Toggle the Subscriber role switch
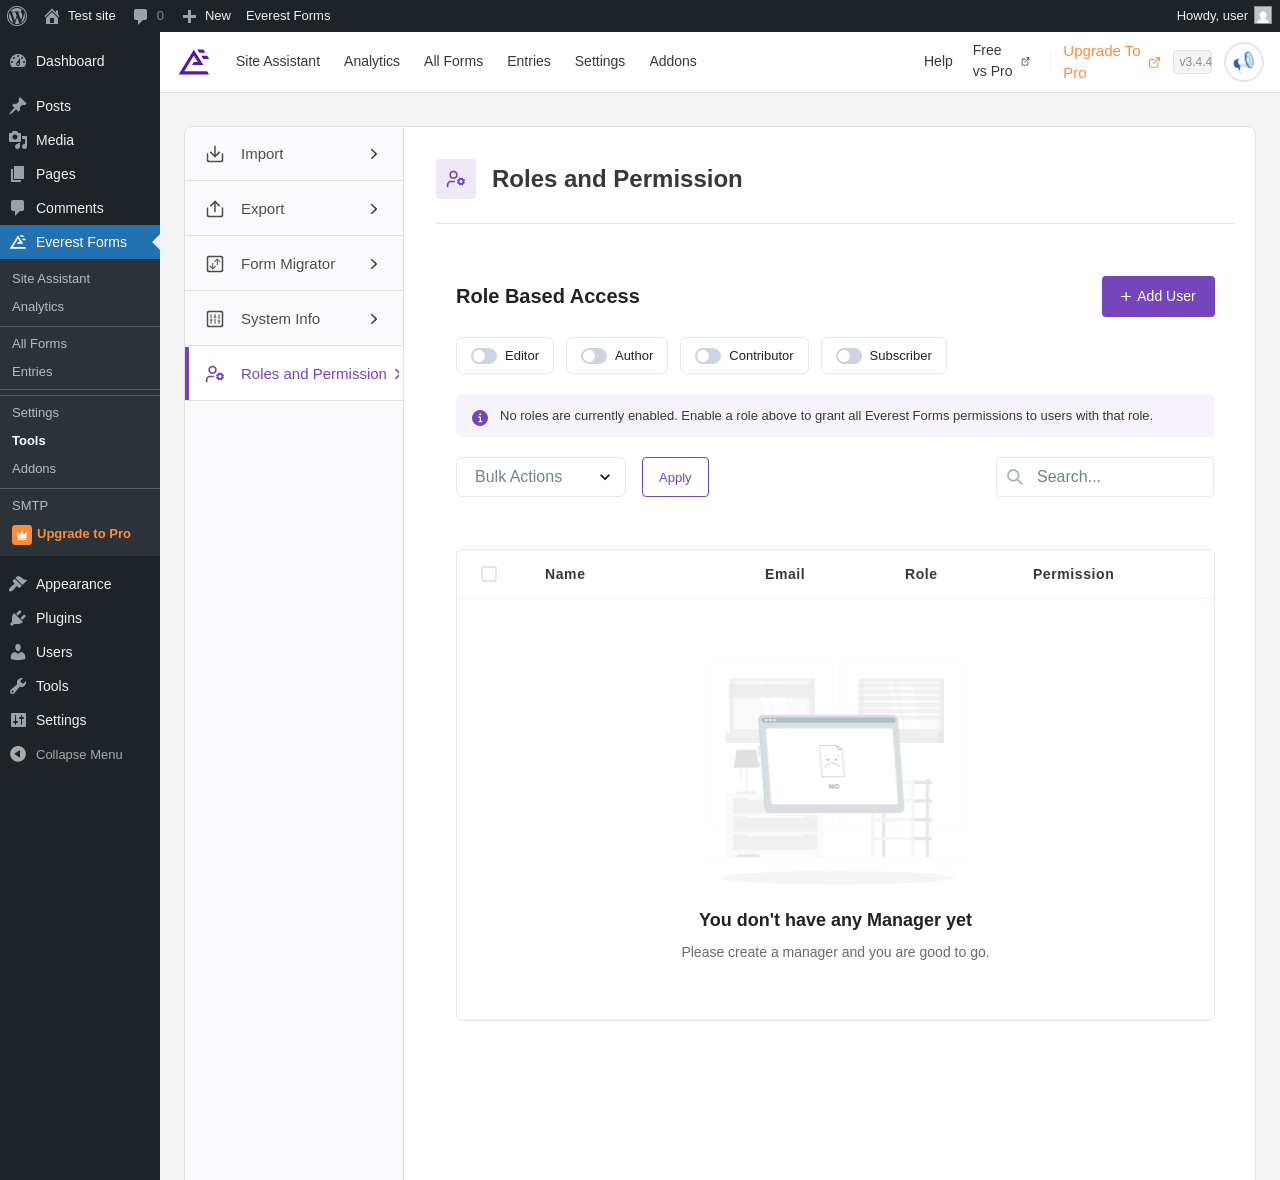The height and width of the screenshot is (1180, 1280). click(x=849, y=356)
